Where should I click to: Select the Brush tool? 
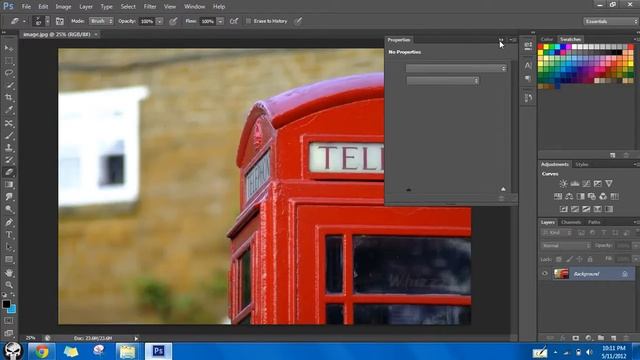pyautogui.click(x=9, y=135)
